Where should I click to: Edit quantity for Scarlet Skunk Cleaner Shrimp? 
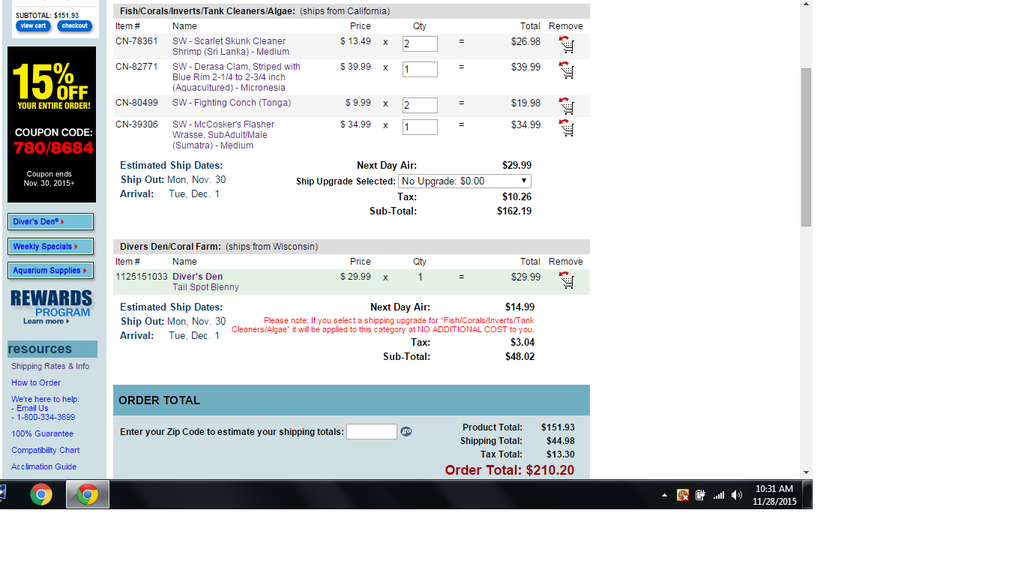(420, 44)
